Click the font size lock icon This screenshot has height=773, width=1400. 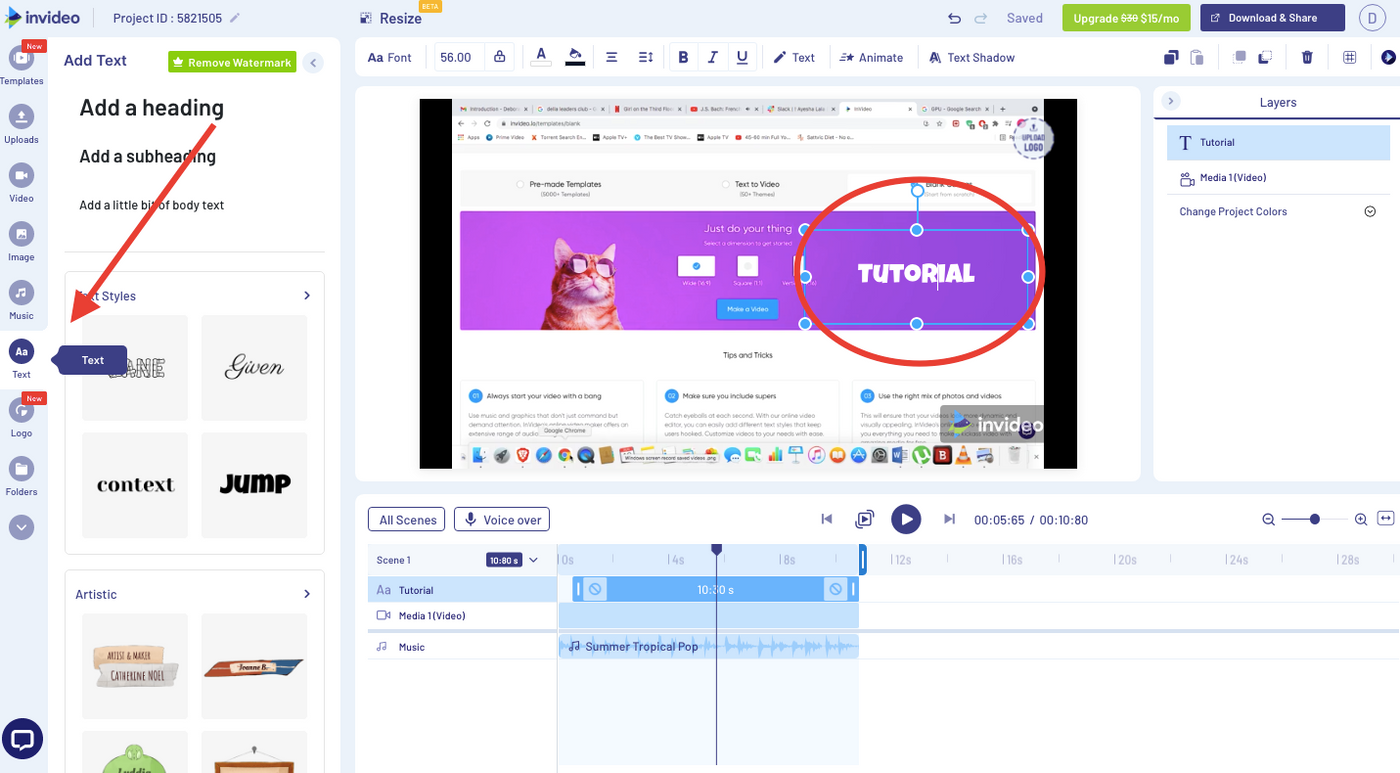coord(499,57)
